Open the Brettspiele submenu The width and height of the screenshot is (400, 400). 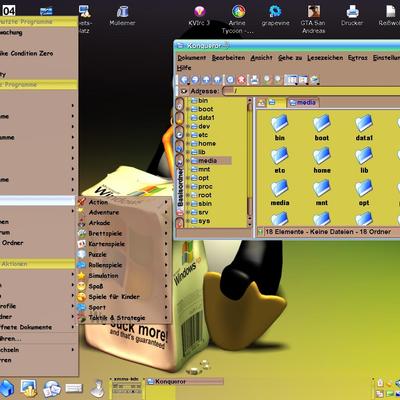tap(123, 233)
